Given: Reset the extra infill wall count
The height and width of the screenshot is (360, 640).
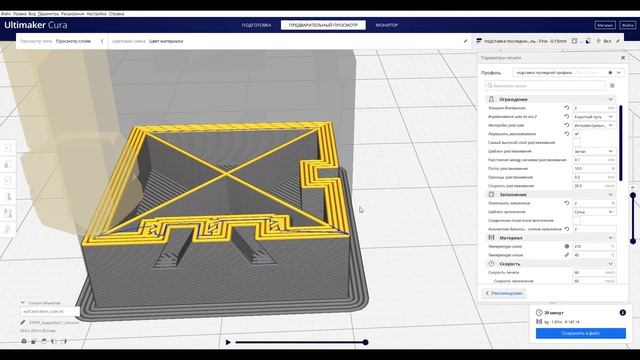Looking at the screenshot, I should click(567, 229).
